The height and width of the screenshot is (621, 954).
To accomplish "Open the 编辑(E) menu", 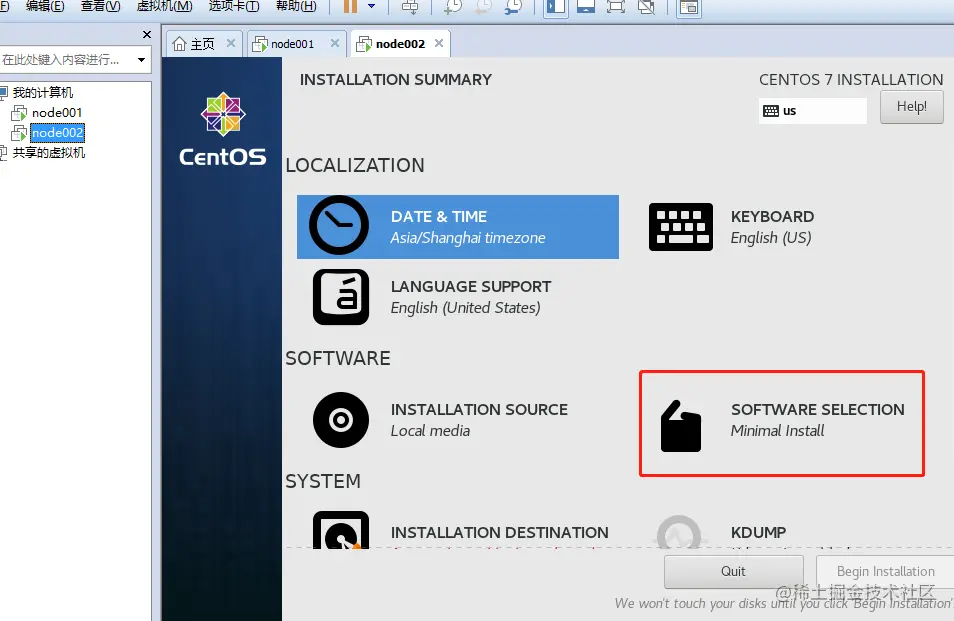I will [x=45, y=6].
